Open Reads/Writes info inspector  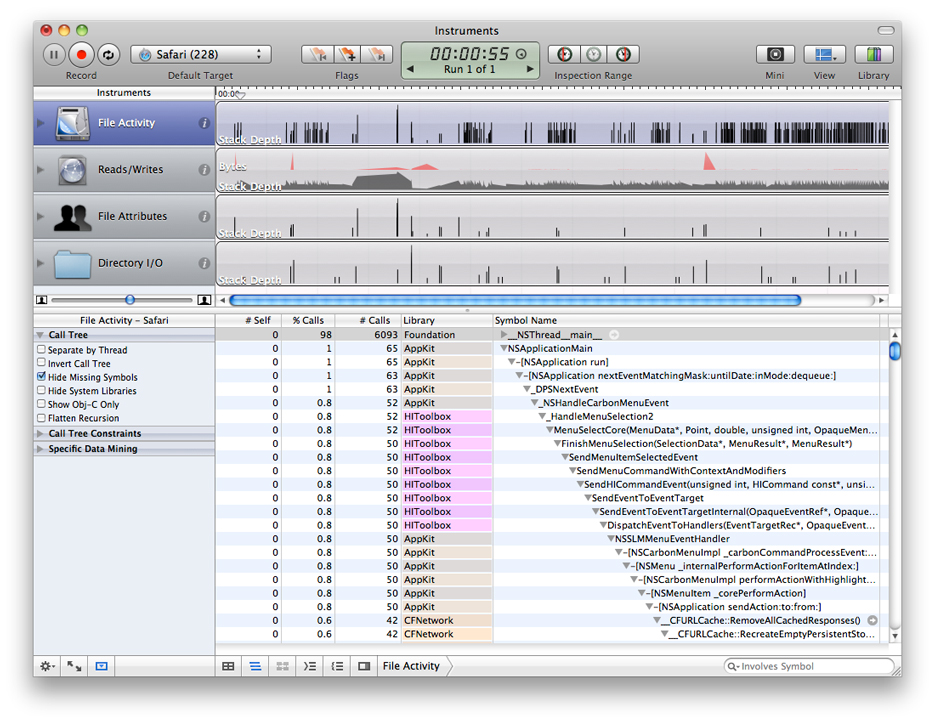(x=204, y=170)
